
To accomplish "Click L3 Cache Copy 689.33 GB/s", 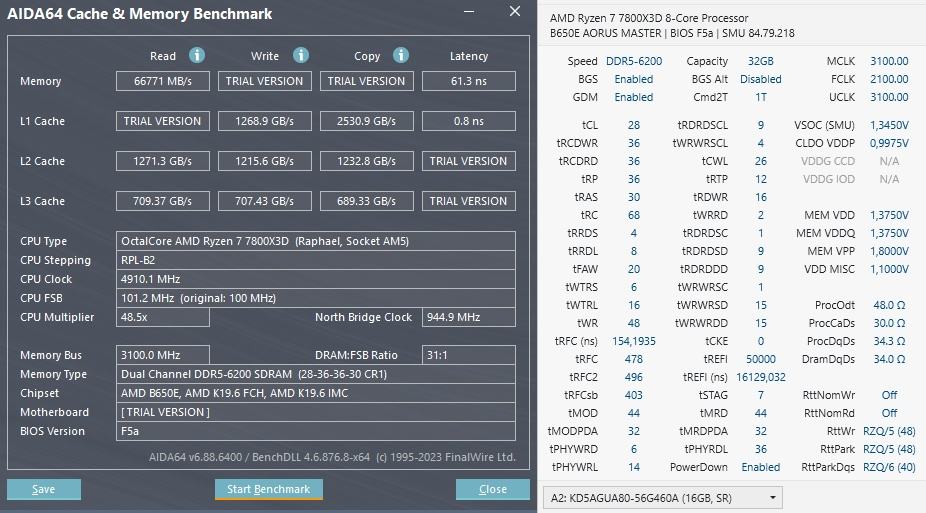I will point(367,201).
